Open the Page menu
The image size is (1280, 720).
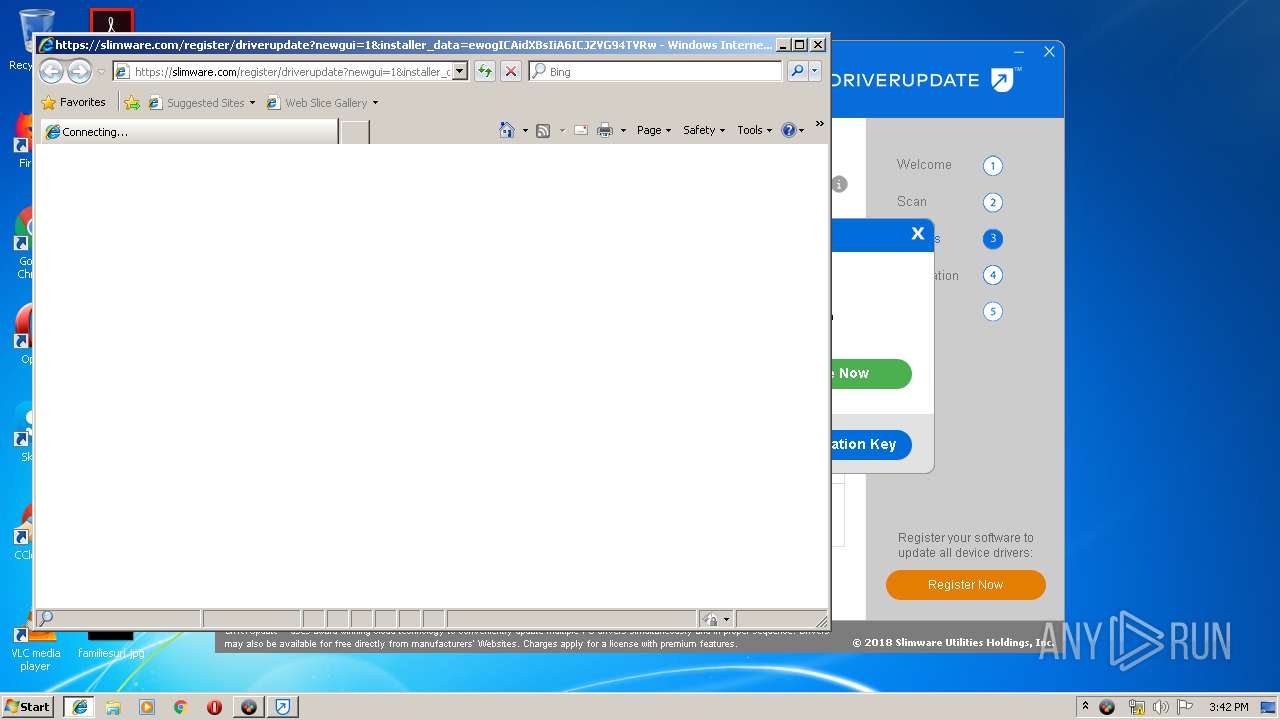pos(654,130)
